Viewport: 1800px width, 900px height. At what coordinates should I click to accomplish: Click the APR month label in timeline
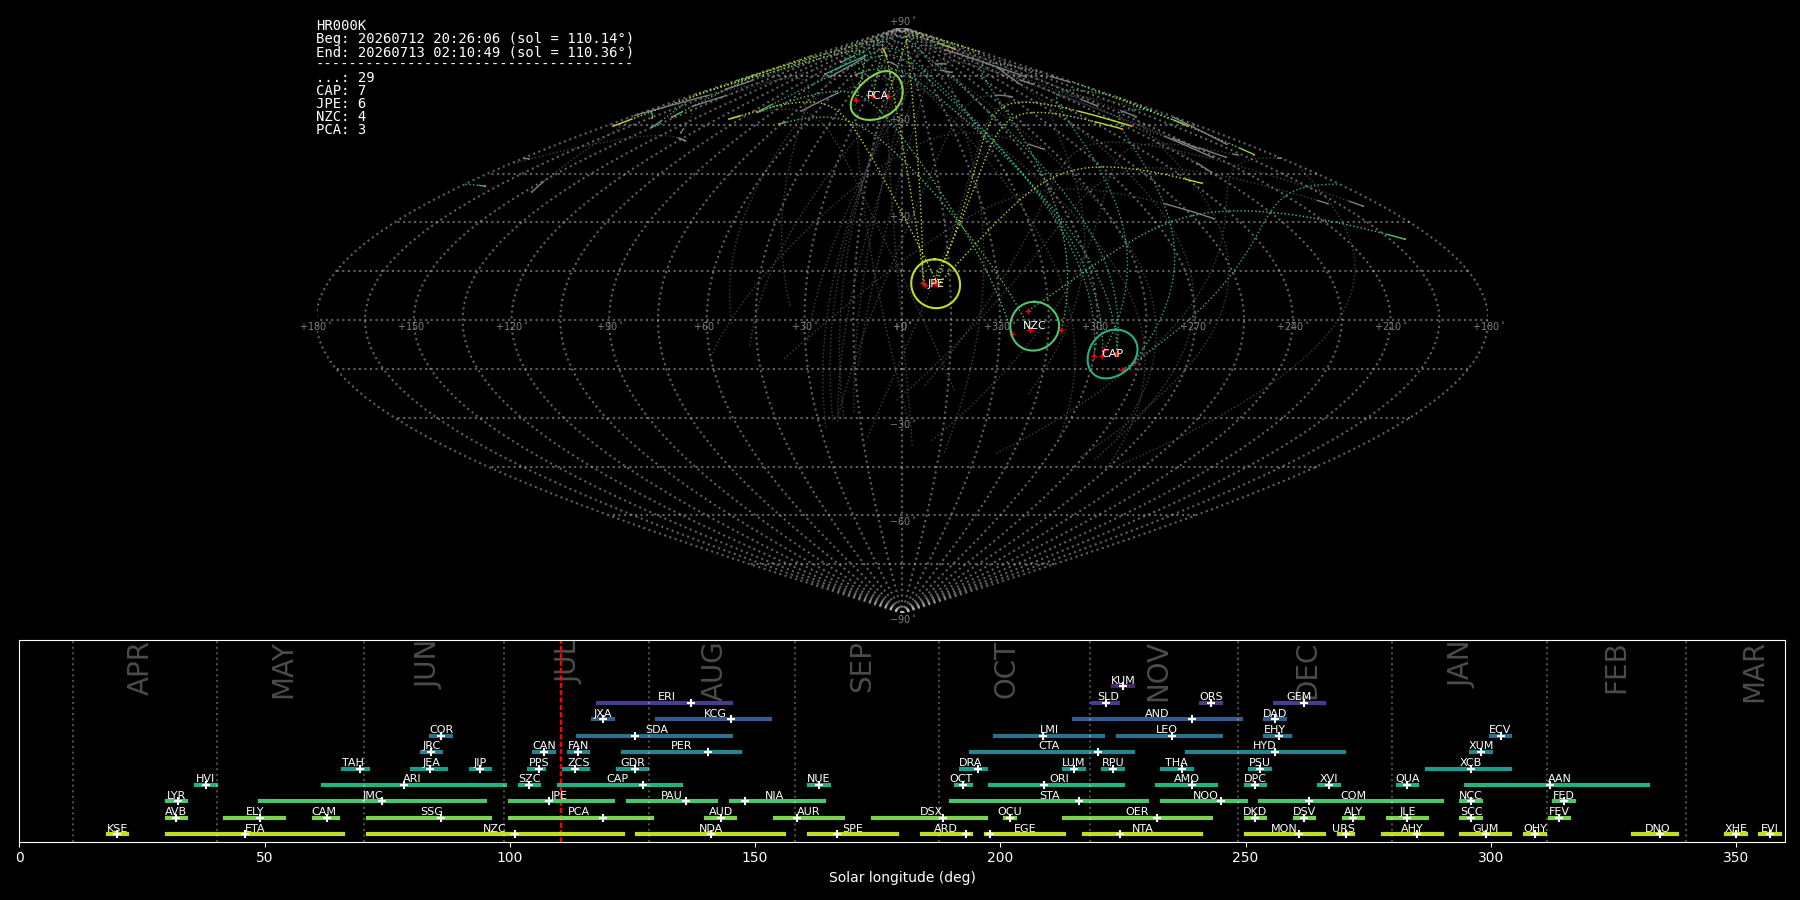[x=139, y=668]
